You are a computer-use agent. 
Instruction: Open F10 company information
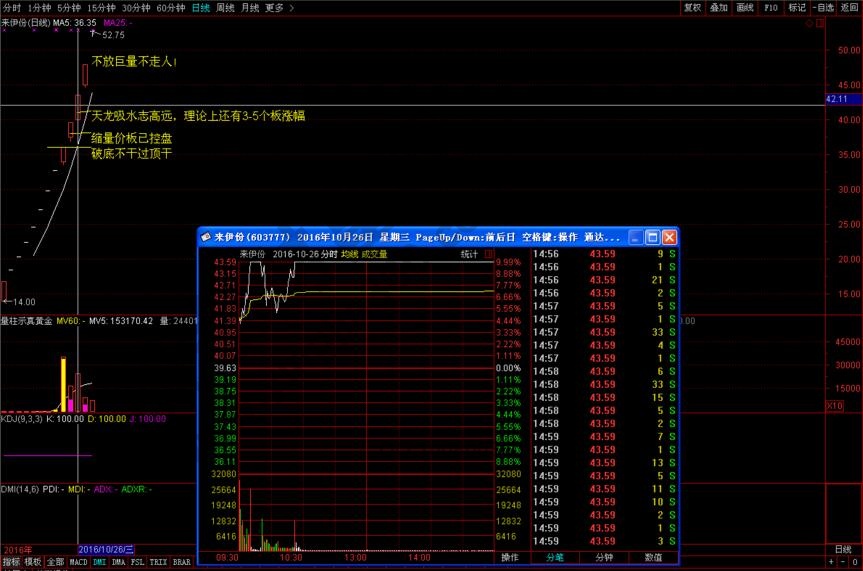click(x=770, y=7)
